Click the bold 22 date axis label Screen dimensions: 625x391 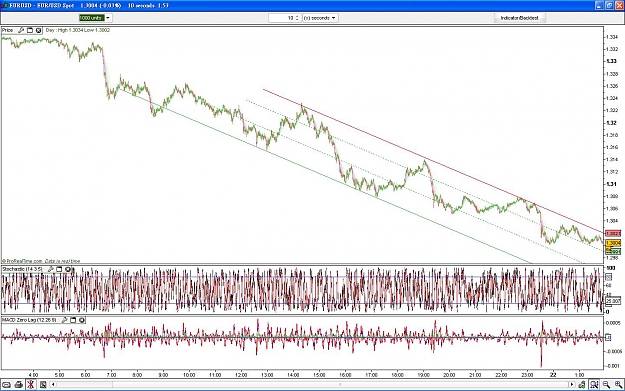[553, 375]
